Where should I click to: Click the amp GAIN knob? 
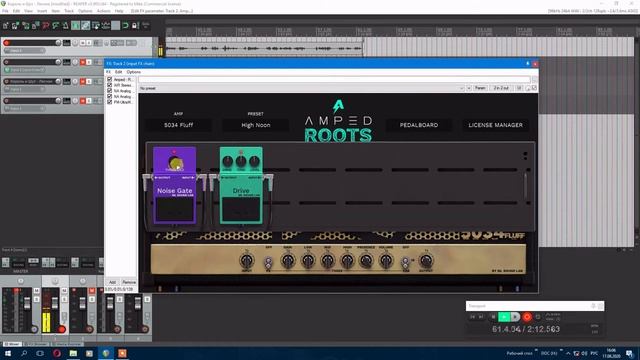(288, 260)
